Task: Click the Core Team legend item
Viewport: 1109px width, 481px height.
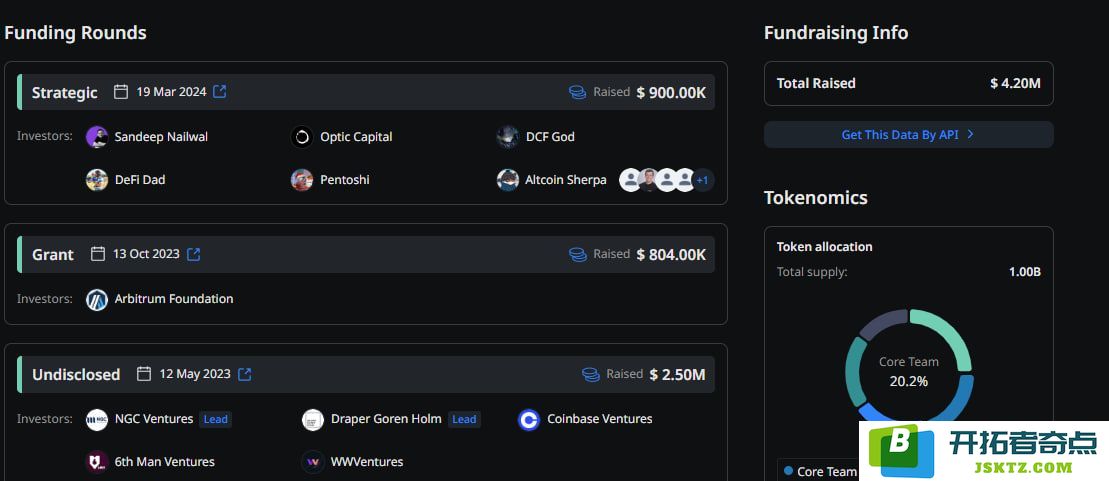Action: tap(820, 471)
